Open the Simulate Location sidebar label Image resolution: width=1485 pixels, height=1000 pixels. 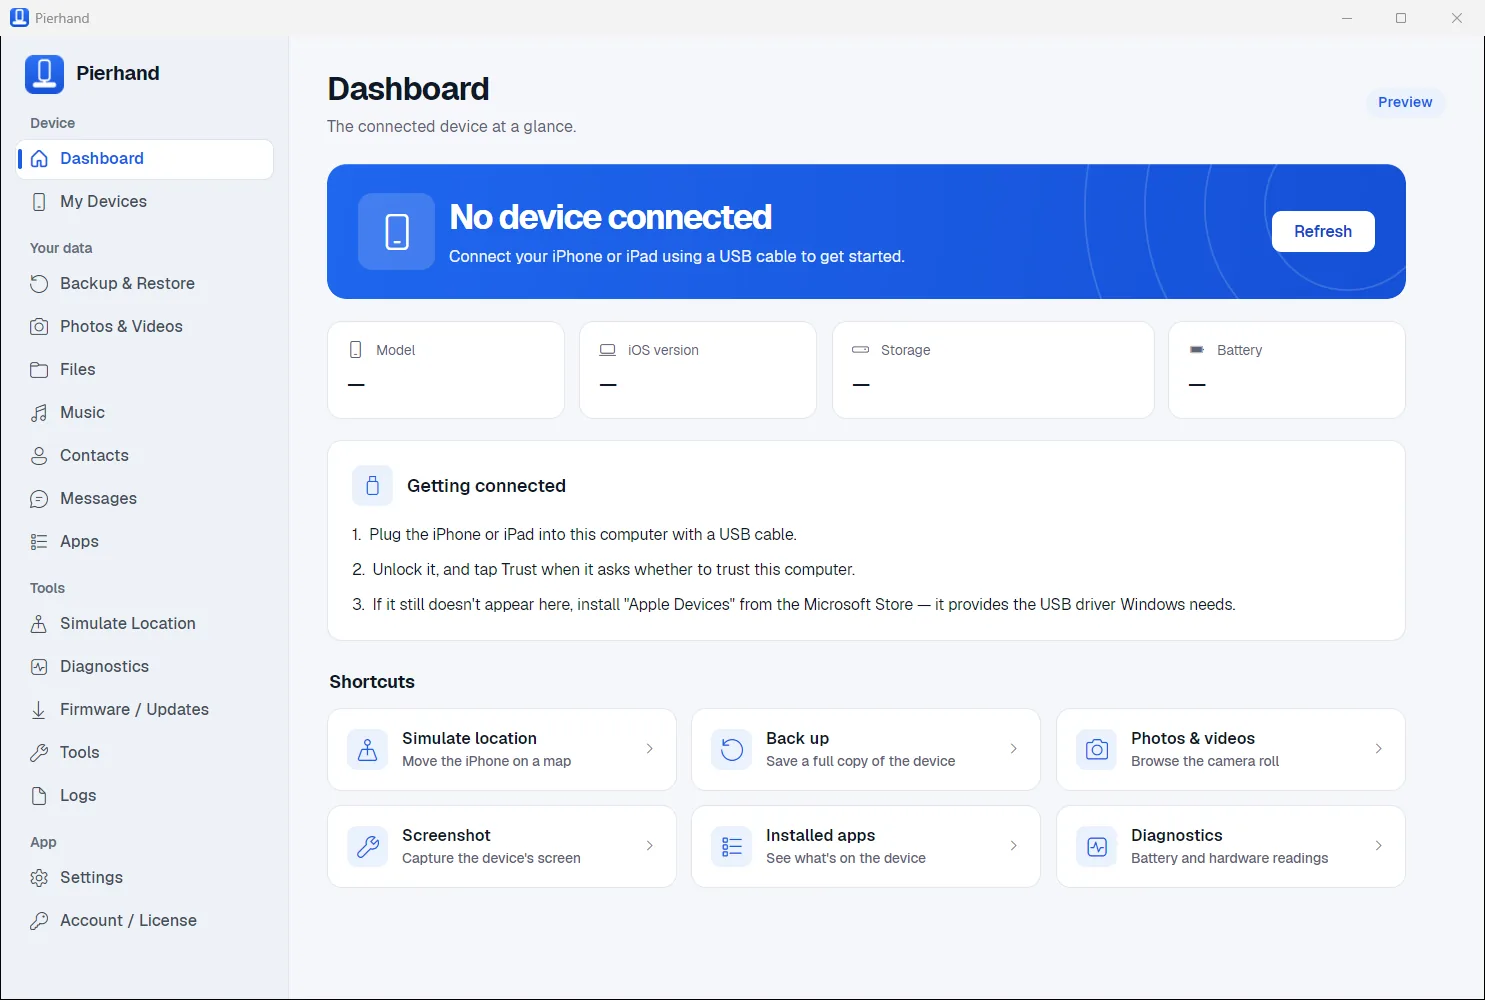pyautogui.click(x=128, y=624)
